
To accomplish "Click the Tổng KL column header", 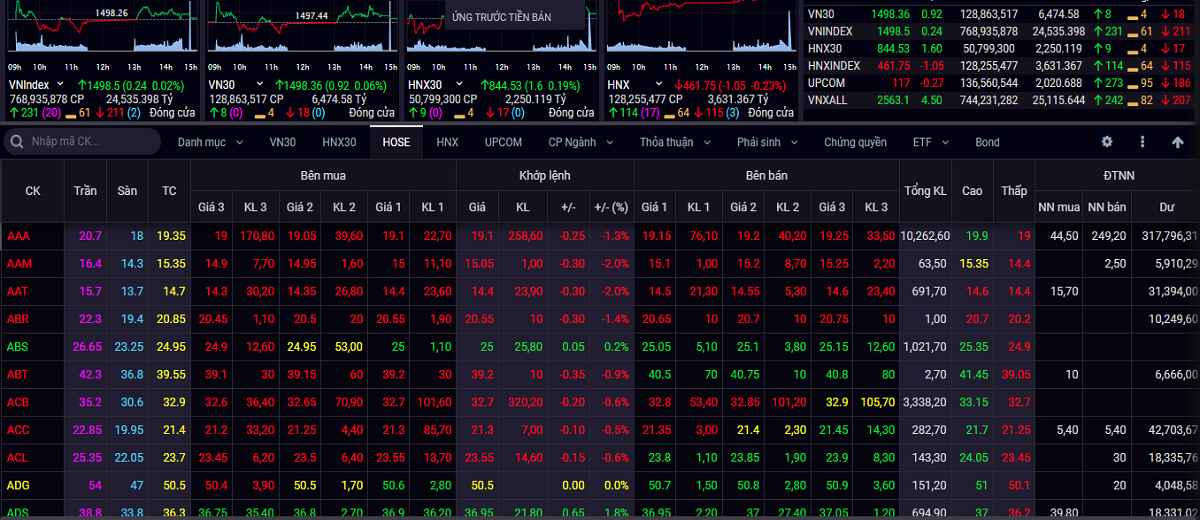I will 924,190.
